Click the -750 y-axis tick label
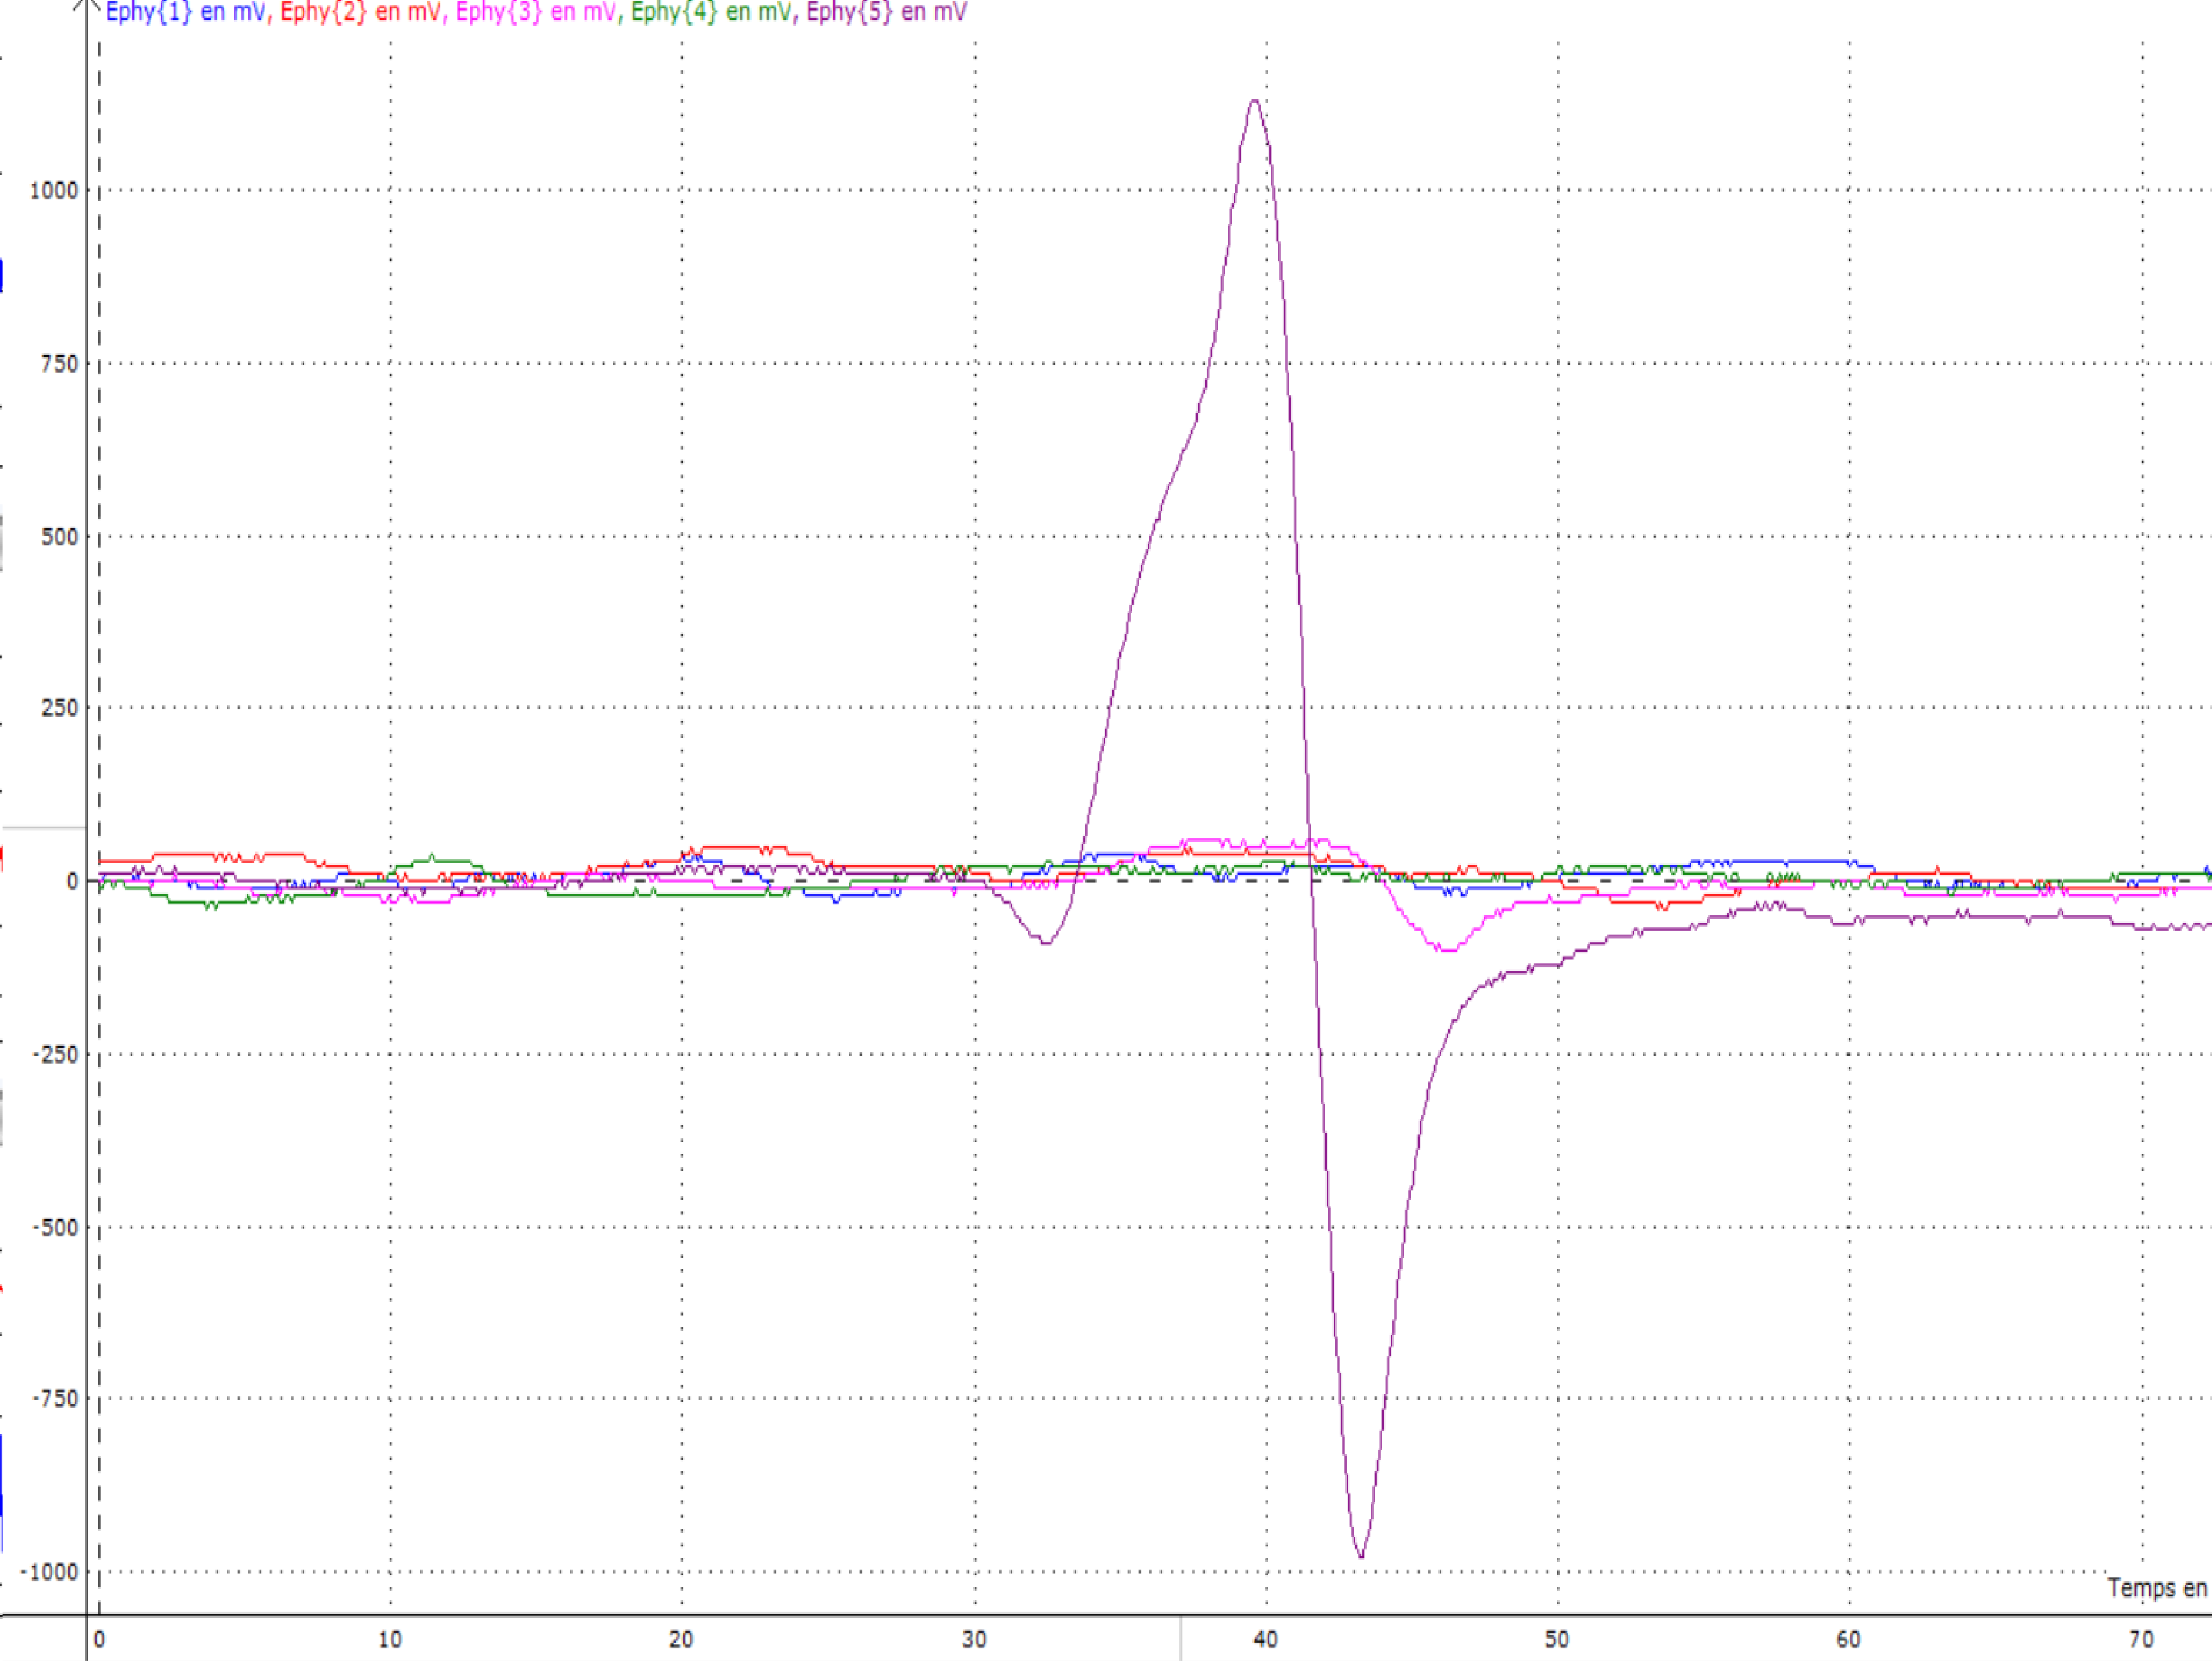The height and width of the screenshot is (1661, 2212). [x=55, y=1399]
